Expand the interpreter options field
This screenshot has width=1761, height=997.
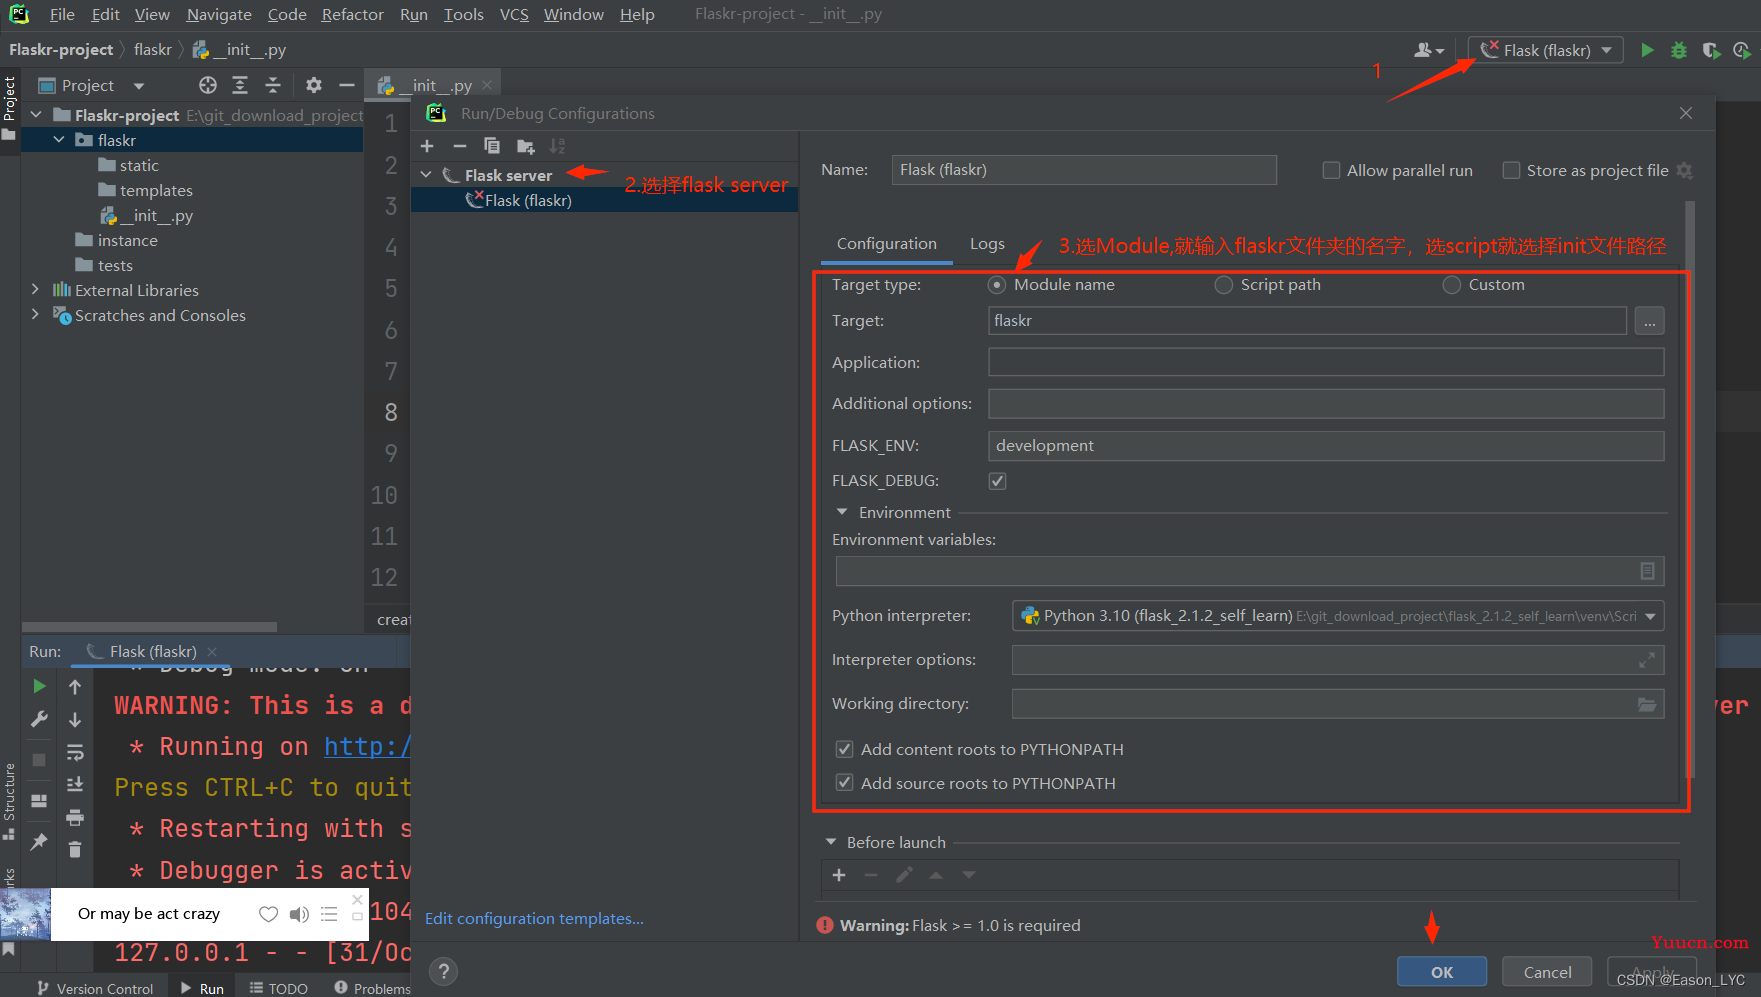(1646, 660)
